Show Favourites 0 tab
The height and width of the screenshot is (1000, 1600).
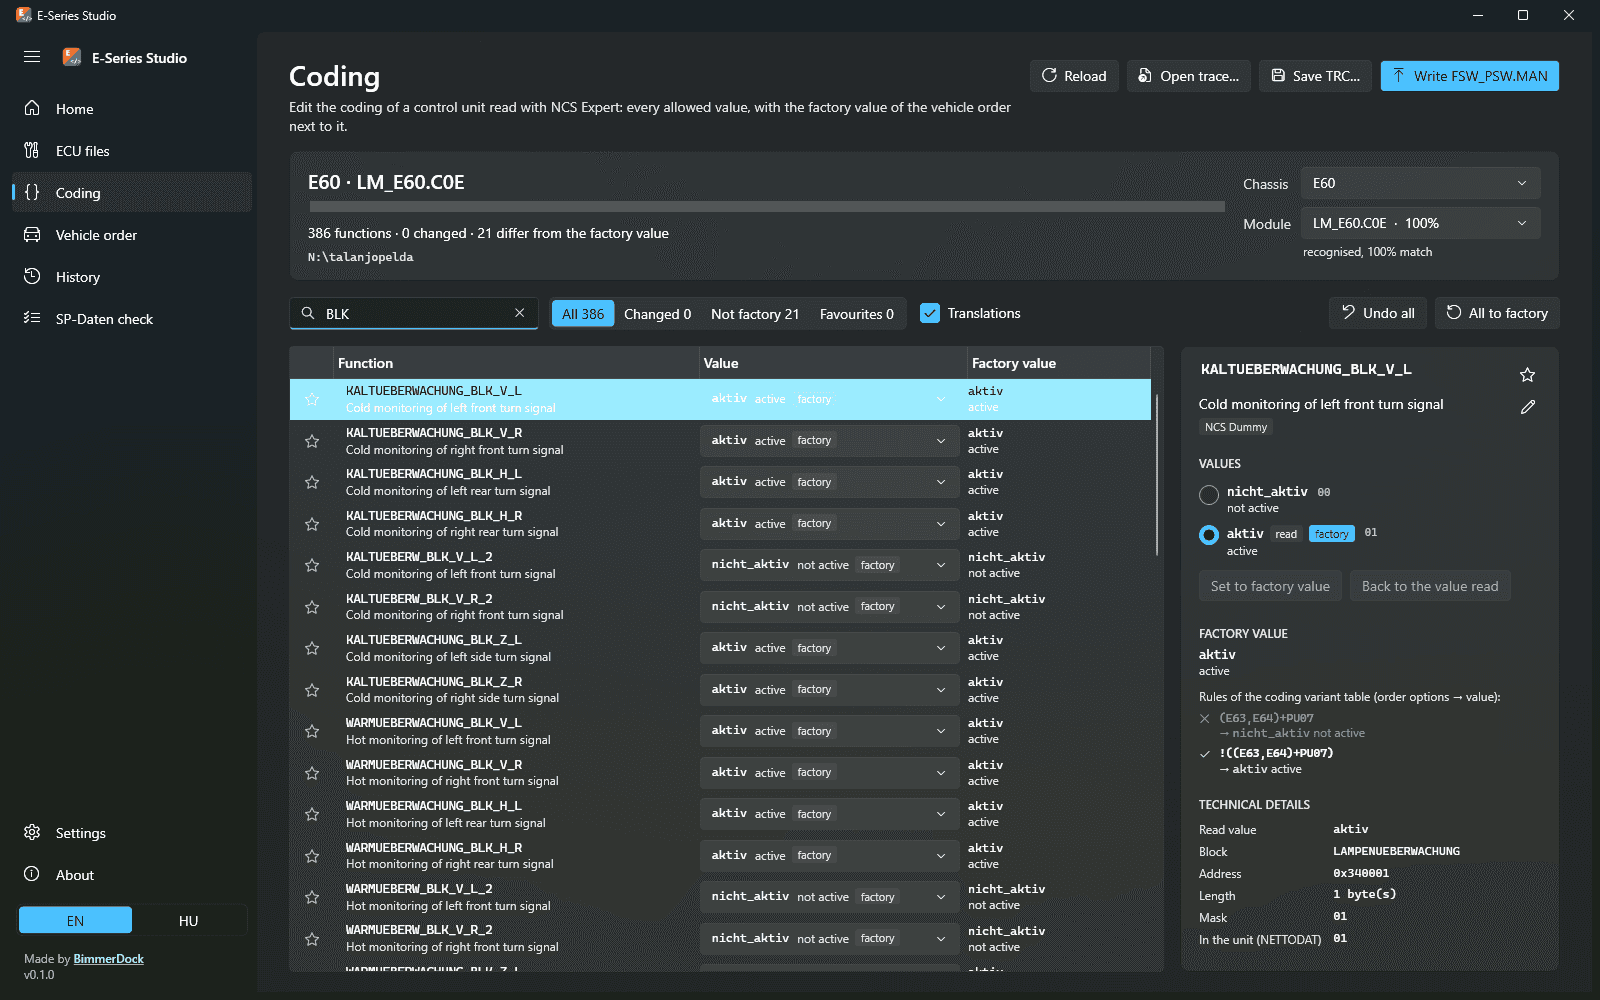click(857, 313)
